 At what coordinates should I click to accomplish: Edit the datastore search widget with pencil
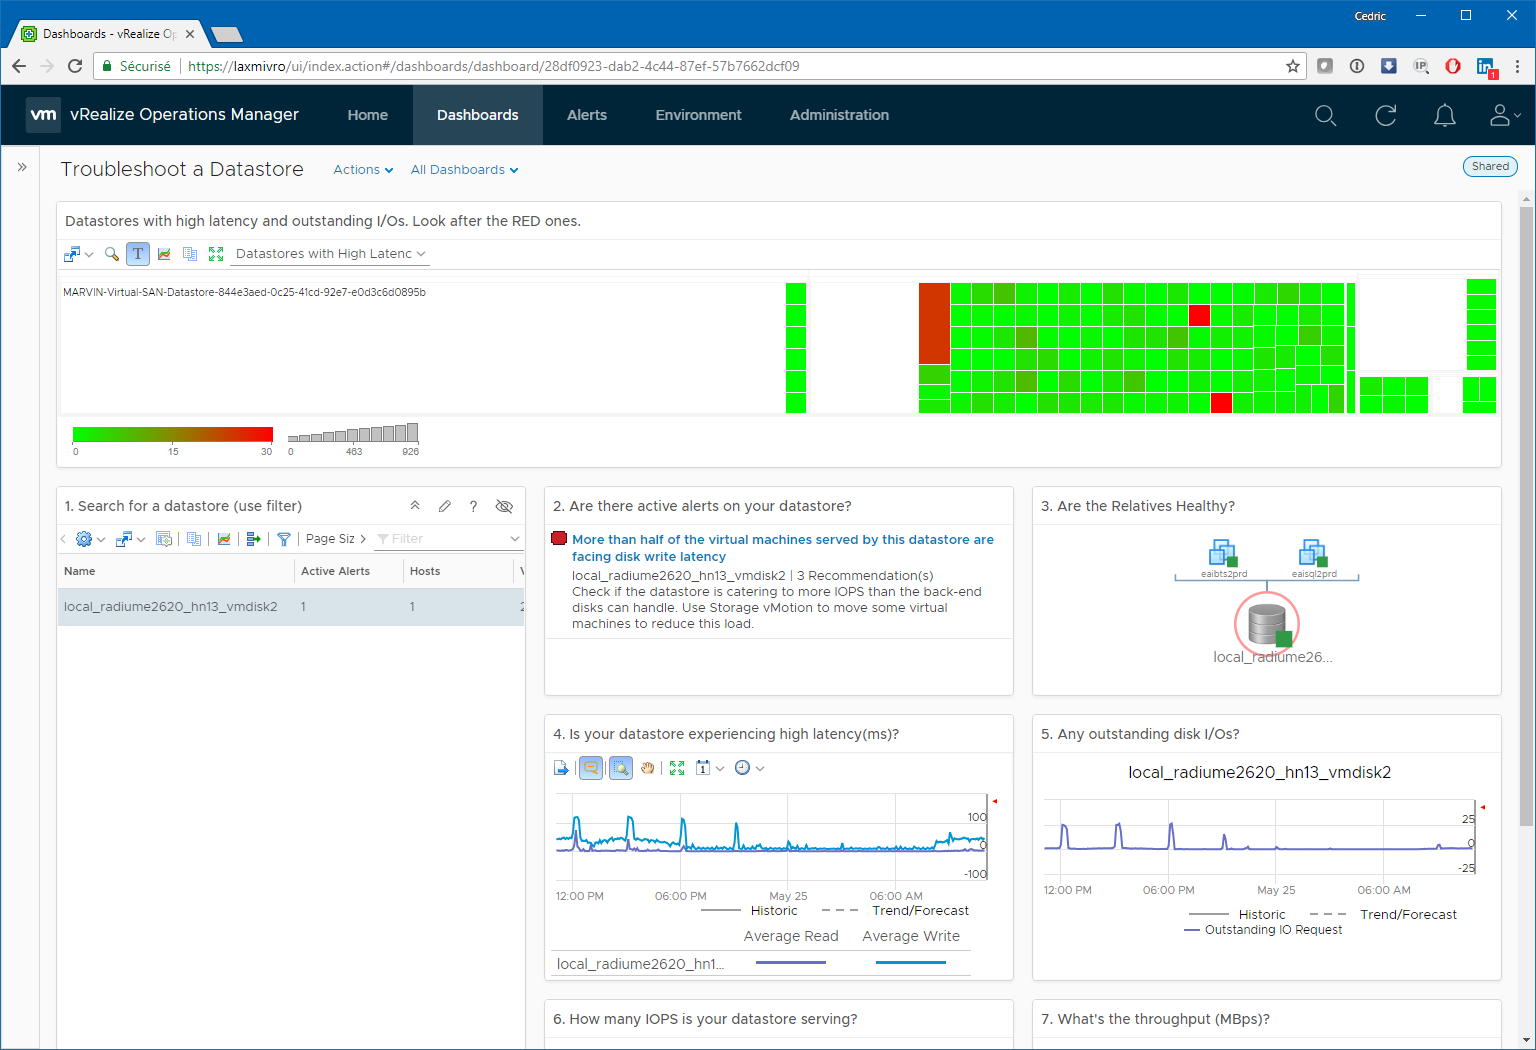[x=445, y=506]
